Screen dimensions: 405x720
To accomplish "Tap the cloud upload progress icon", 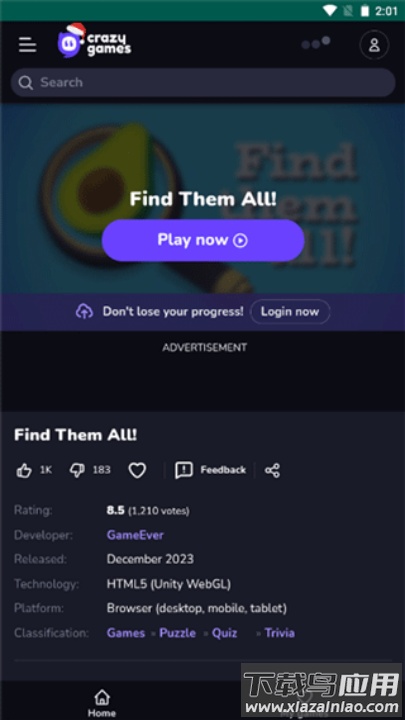I will (x=84, y=312).
